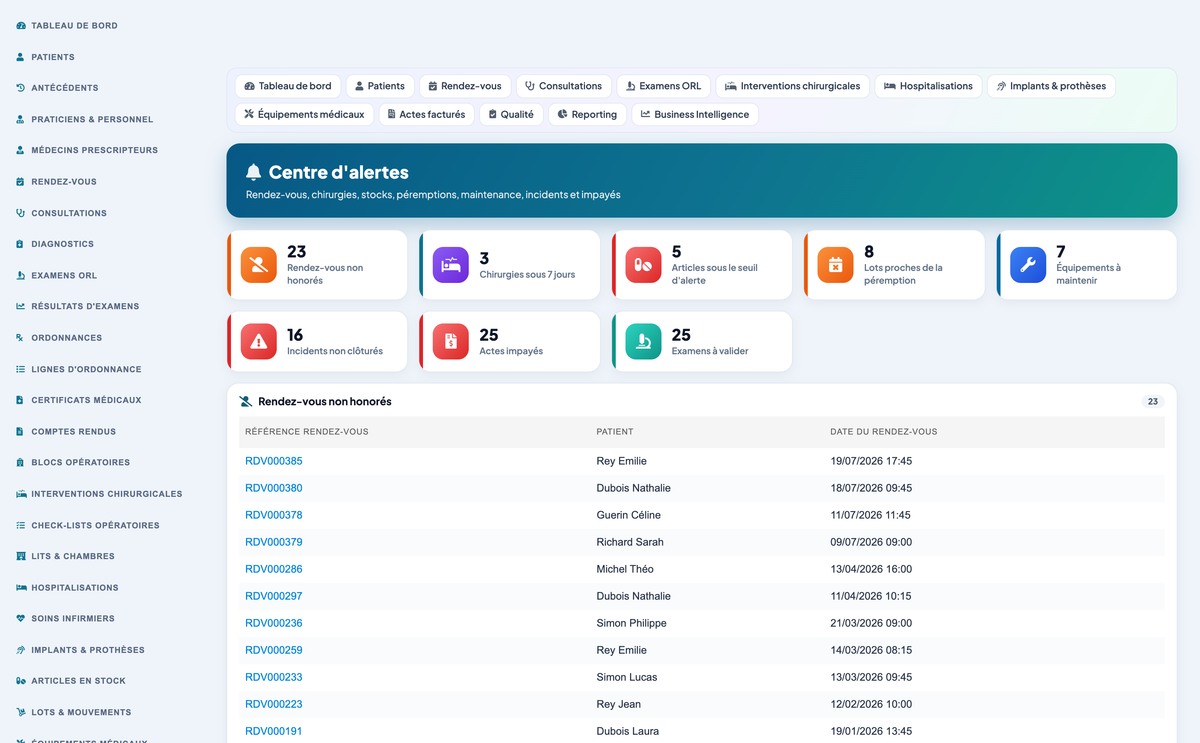
Task: Open Interventions chirurgicales in the sidebar
Action: click(x=106, y=494)
